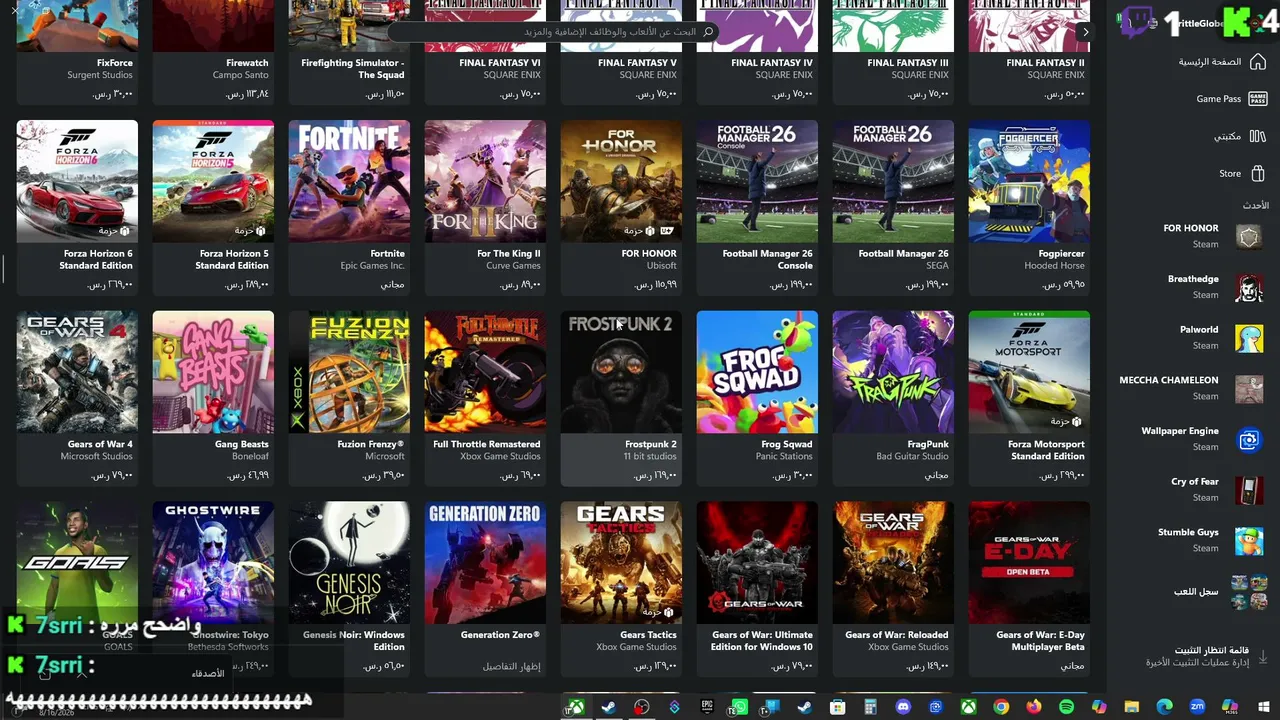
Task: Open the Fogpiercer game card
Action: coord(1029,207)
